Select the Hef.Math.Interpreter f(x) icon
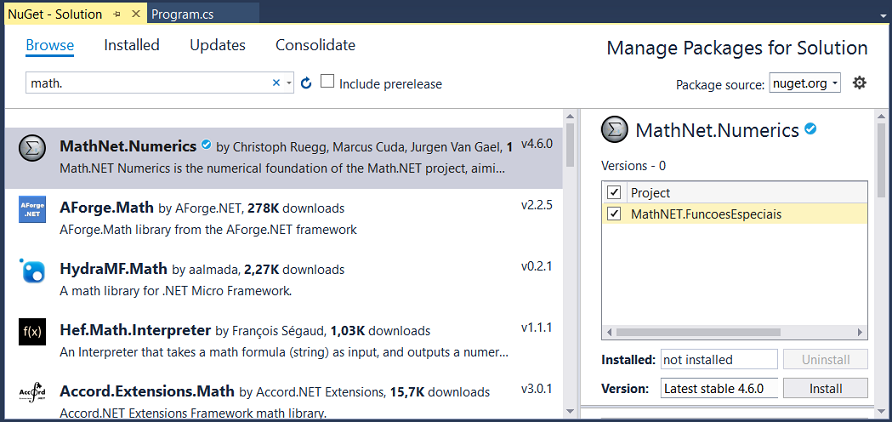 tap(32, 332)
